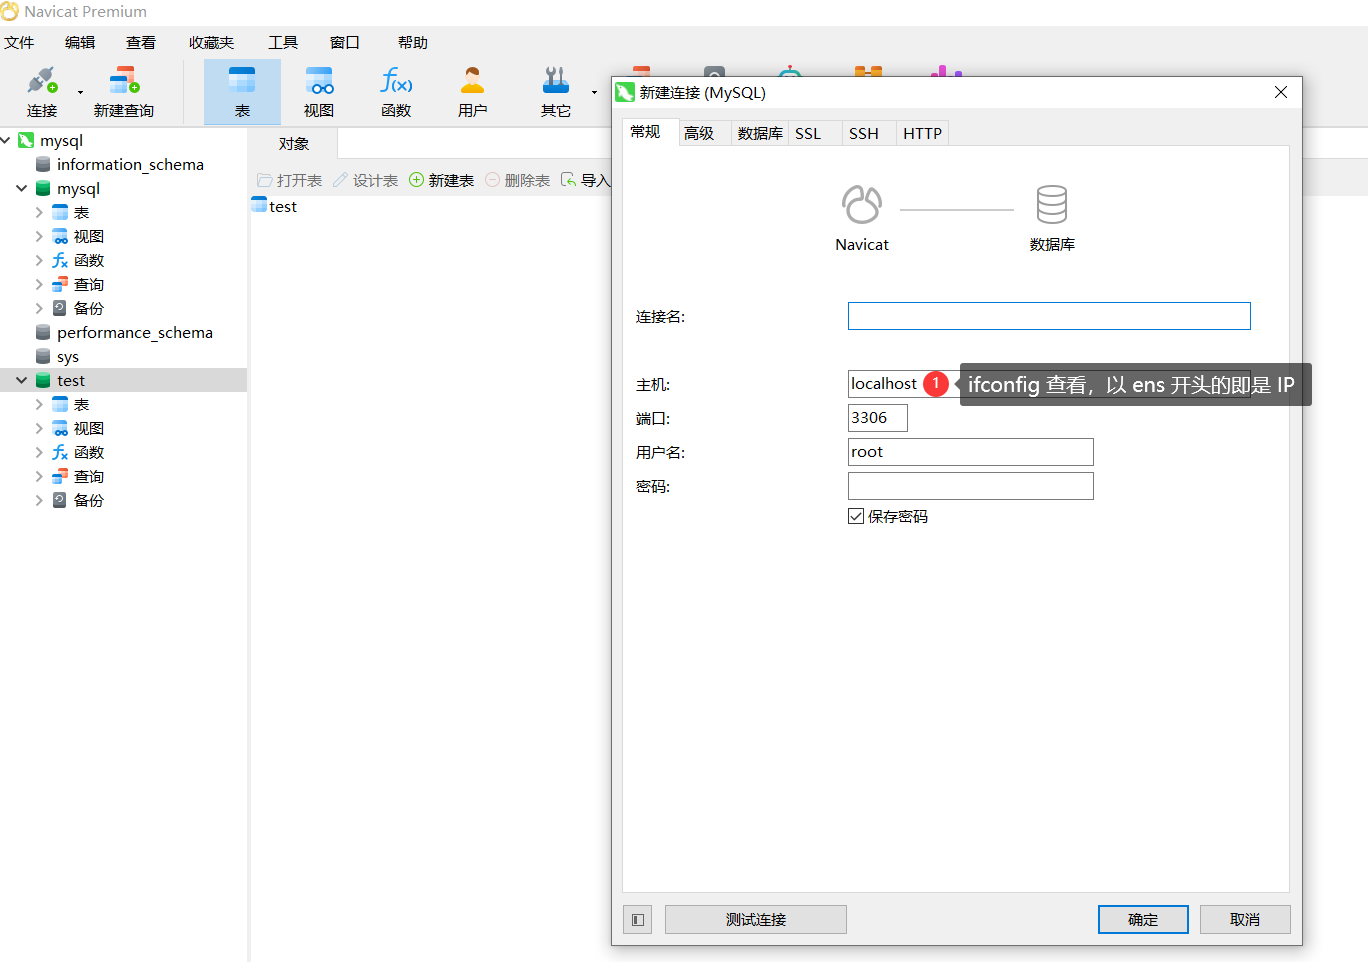Click 表 icon under test database
The height and width of the screenshot is (962, 1368).
pyautogui.click(x=60, y=404)
